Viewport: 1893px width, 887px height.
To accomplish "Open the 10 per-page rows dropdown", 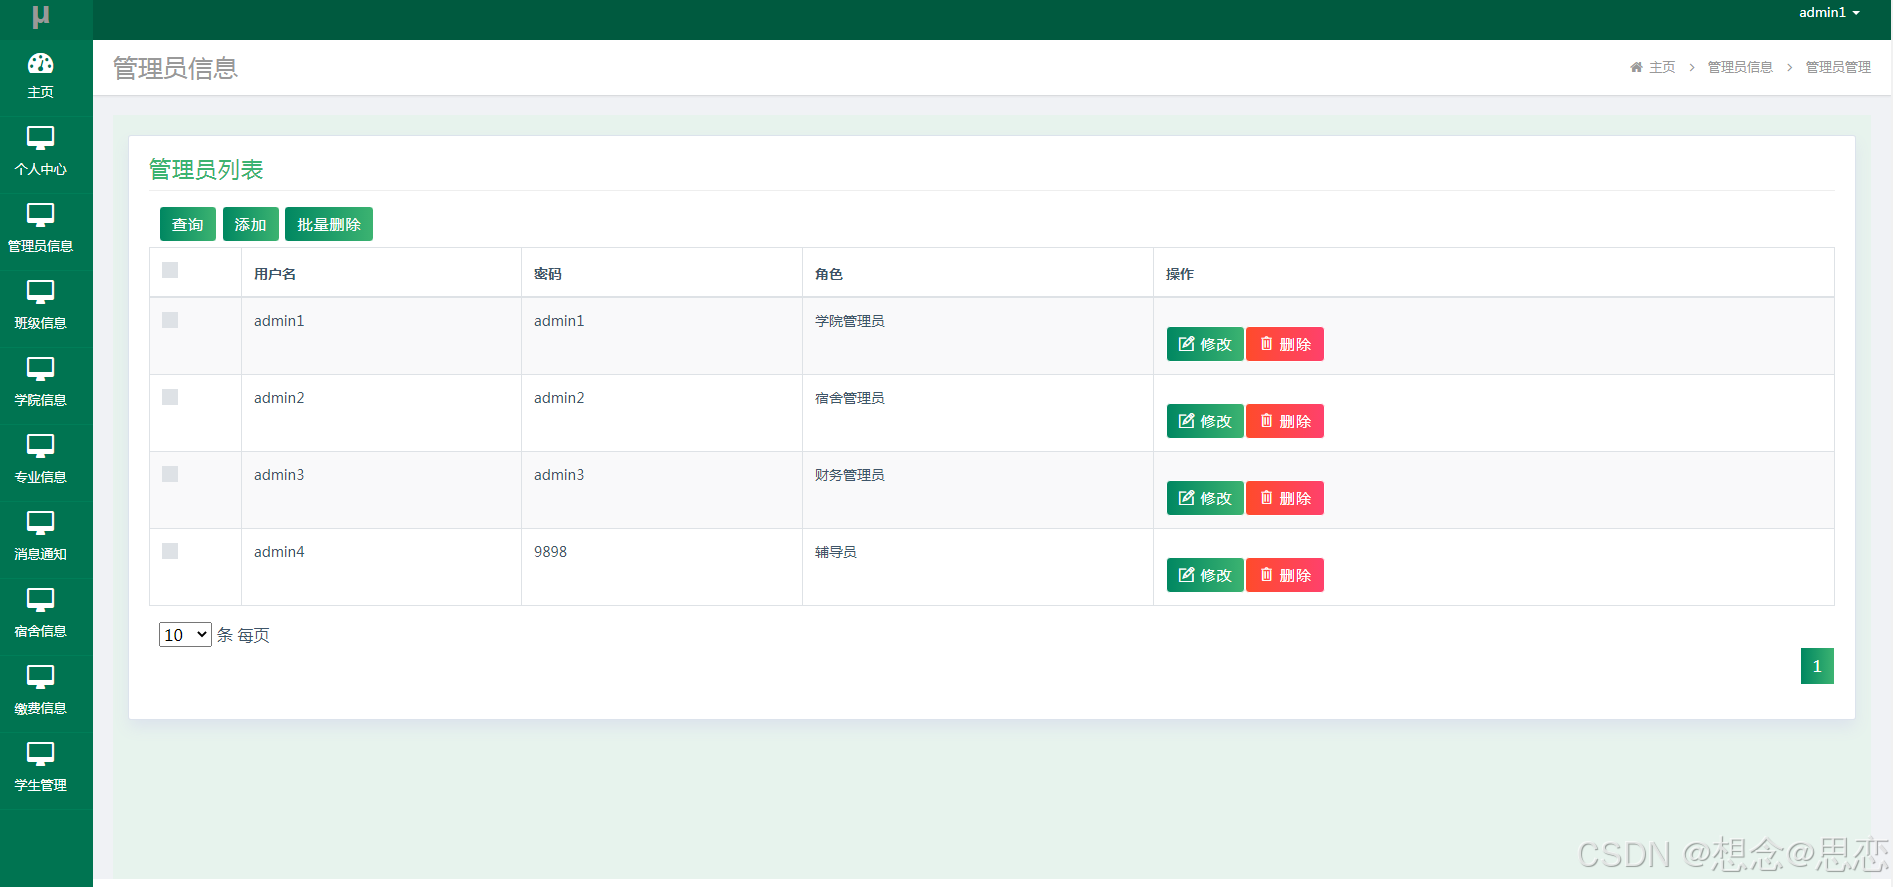I will pos(185,634).
